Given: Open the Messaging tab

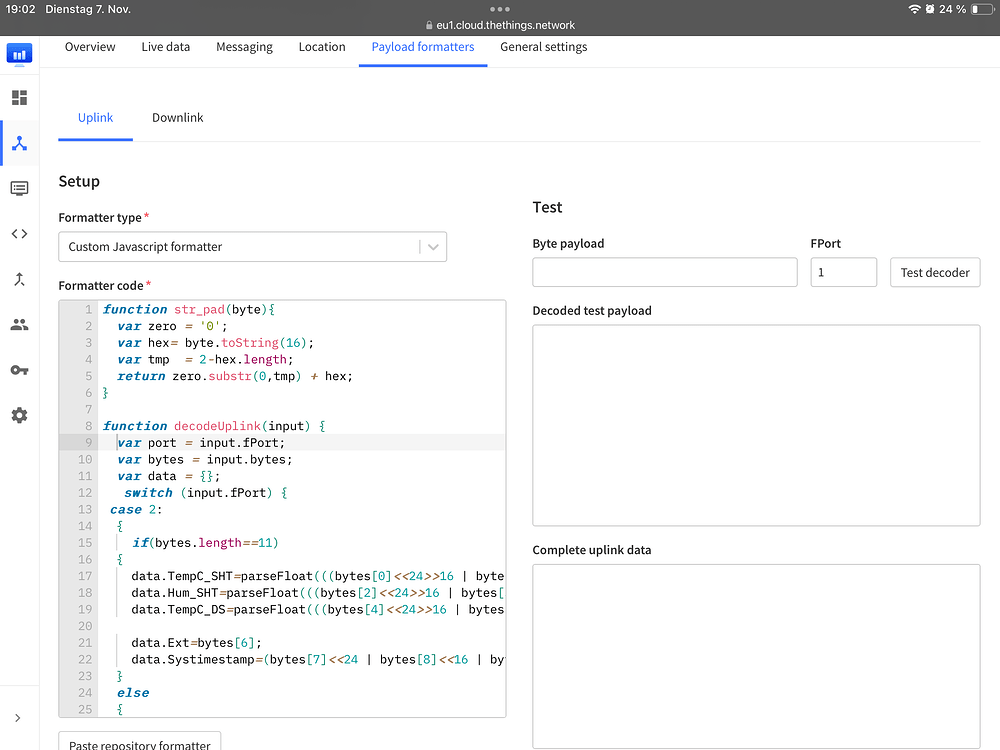Looking at the screenshot, I should point(244,47).
